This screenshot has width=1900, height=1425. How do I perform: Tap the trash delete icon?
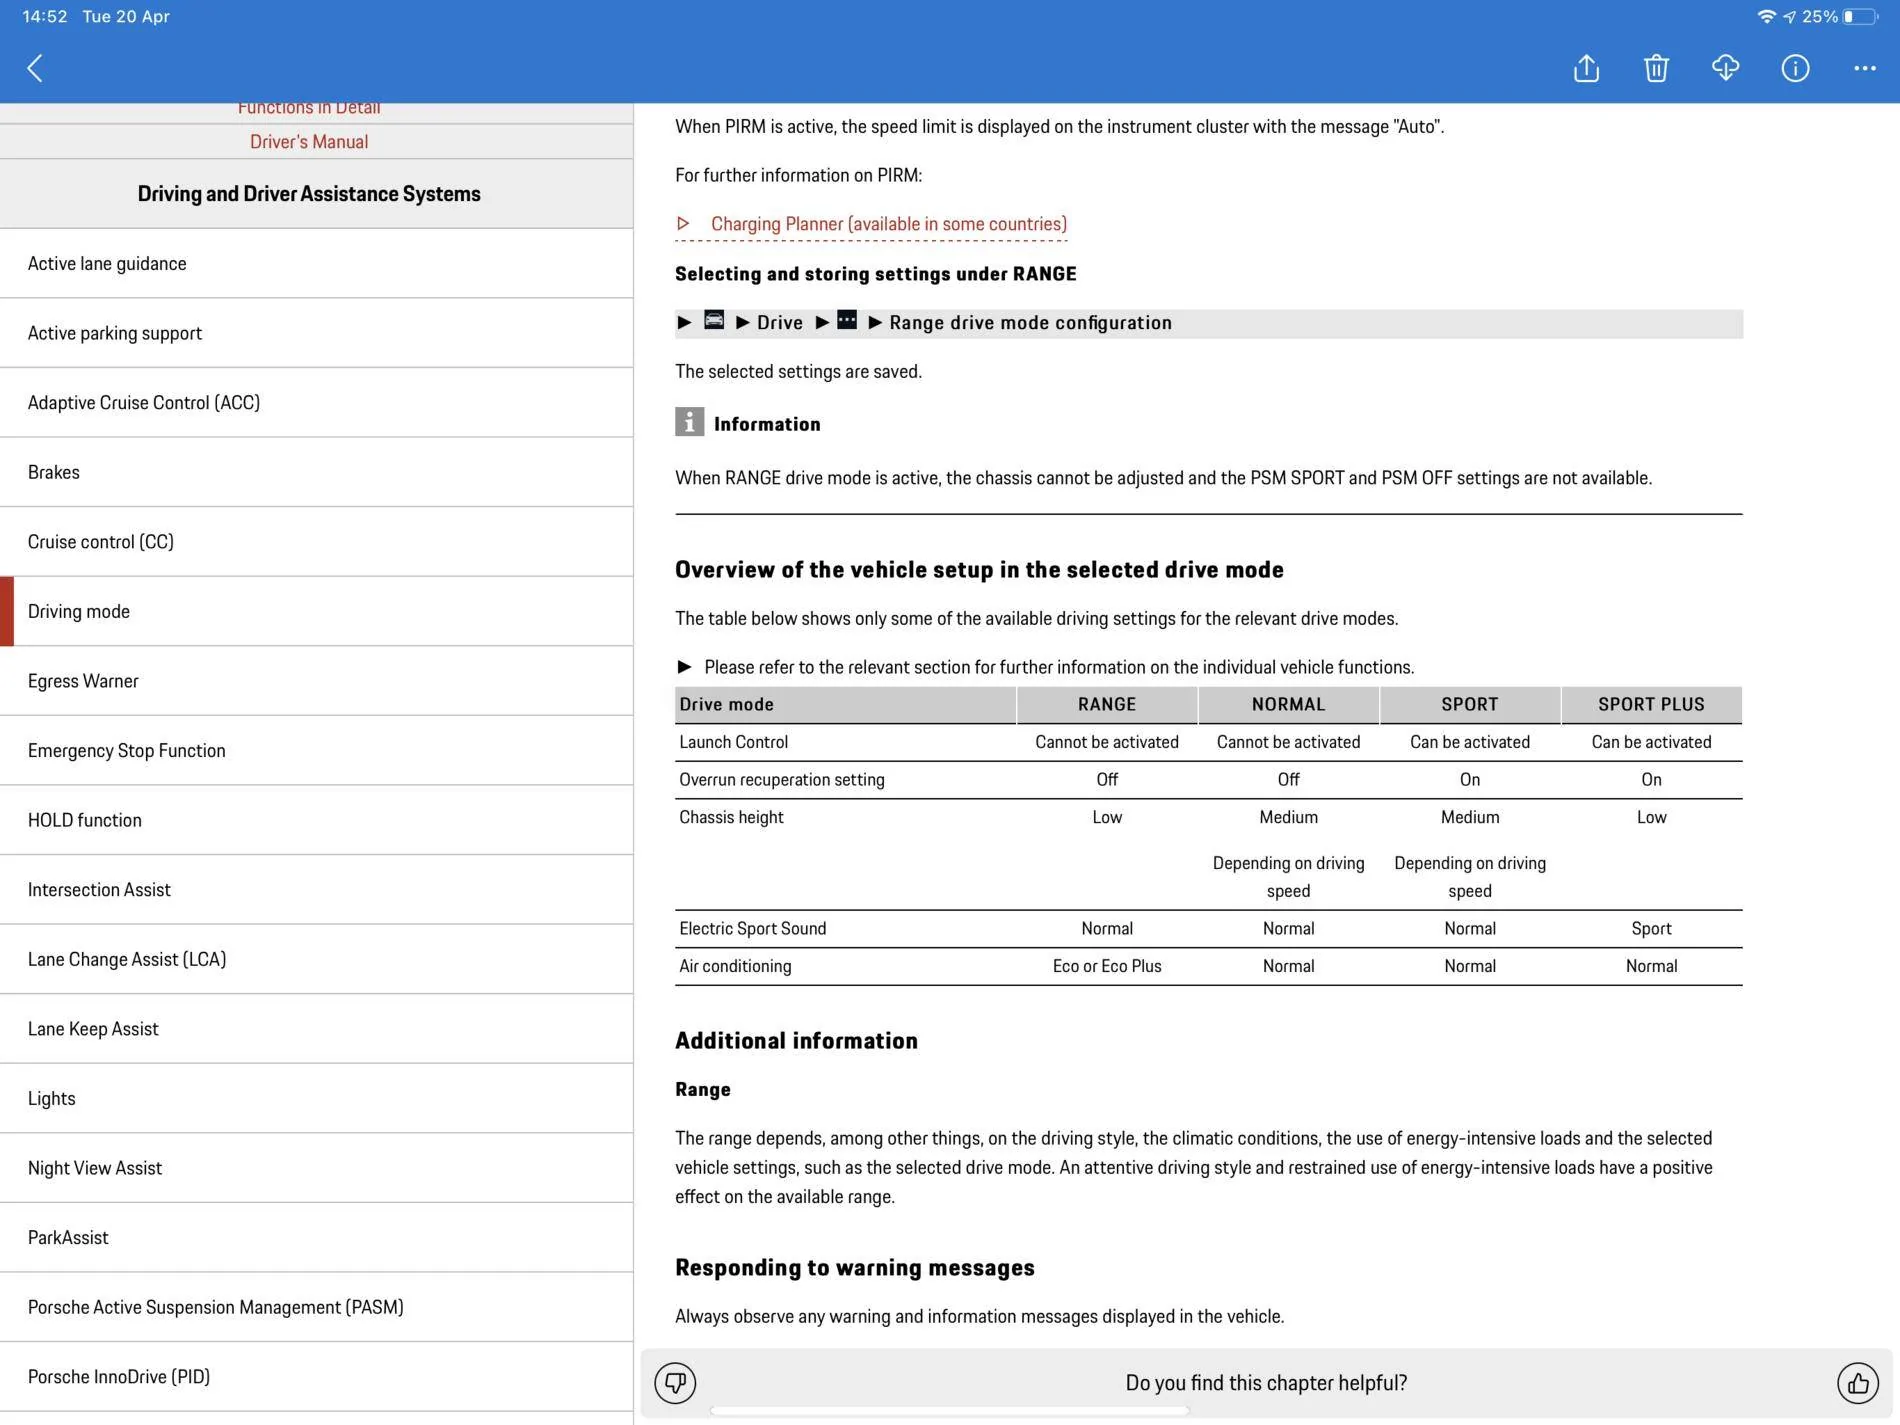(x=1656, y=68)
